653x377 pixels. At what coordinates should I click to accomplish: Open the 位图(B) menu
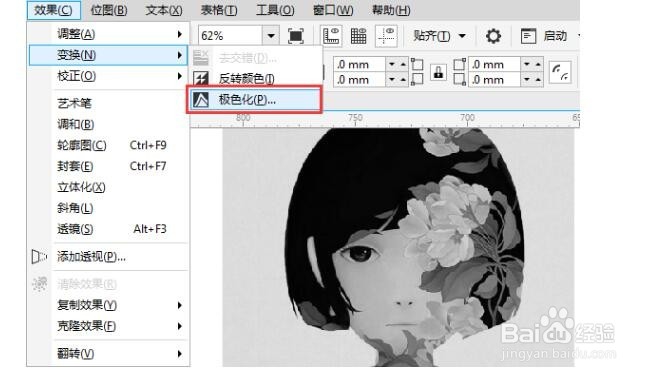109,10
